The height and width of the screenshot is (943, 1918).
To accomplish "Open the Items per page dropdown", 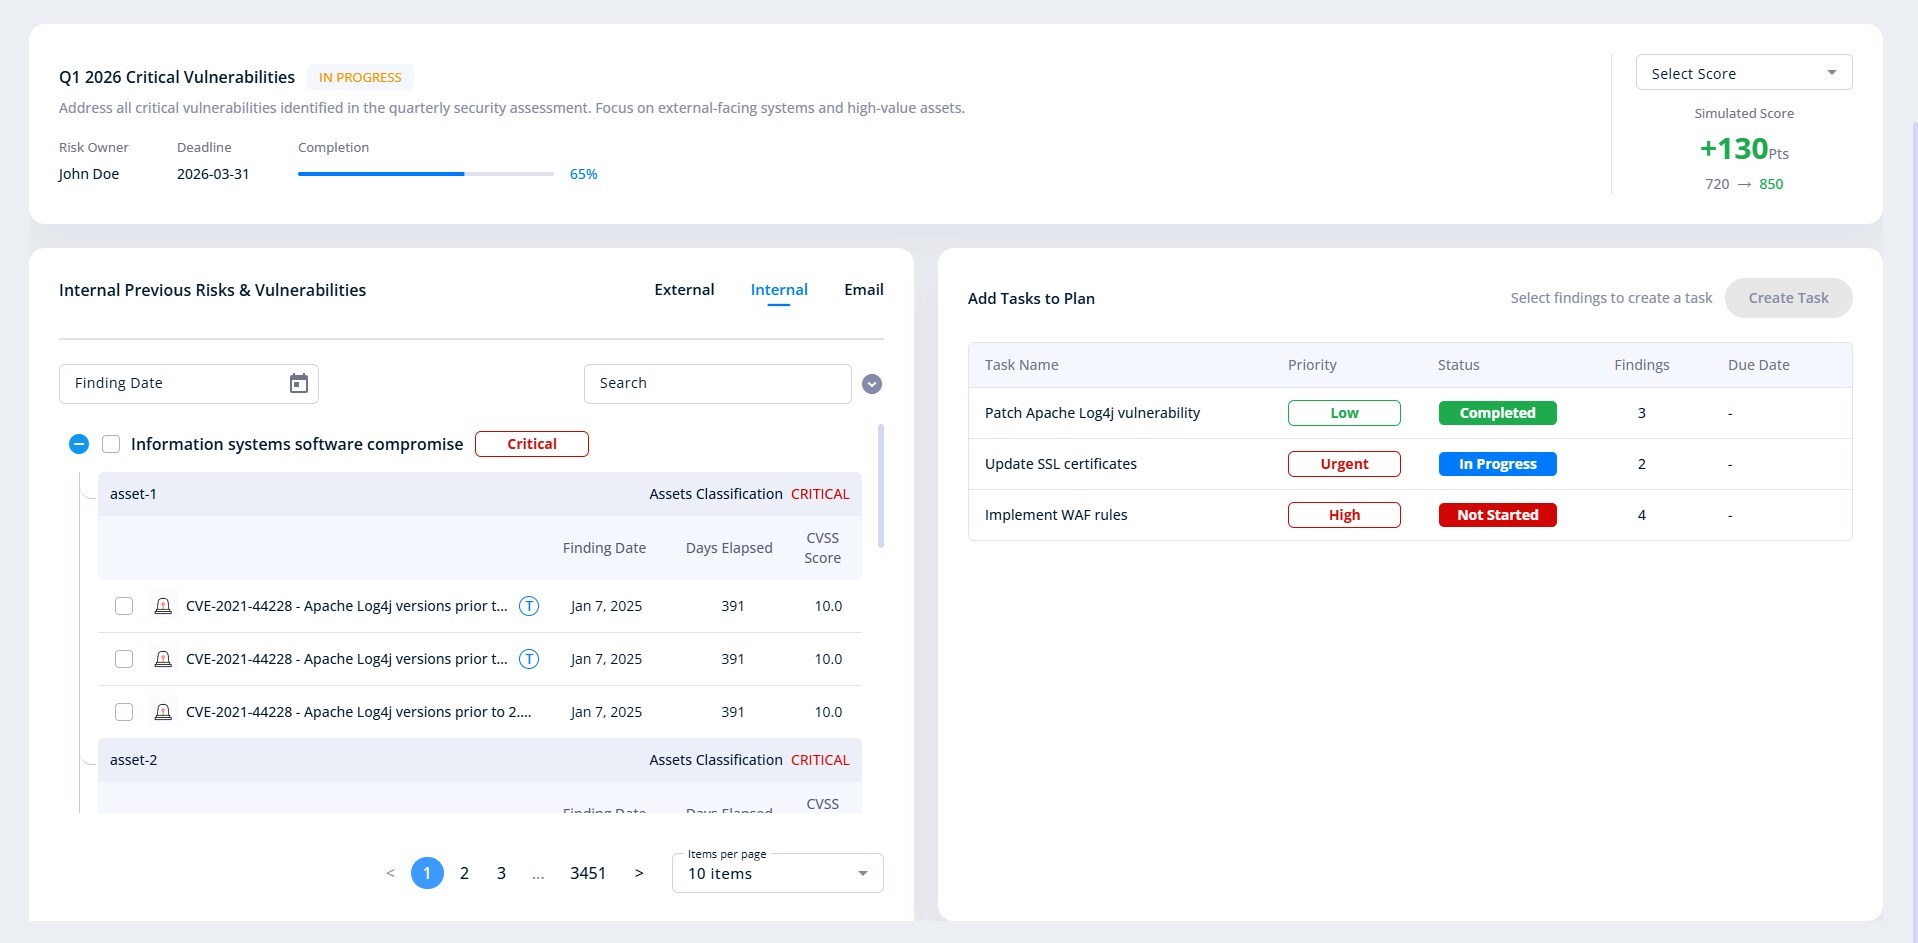I will [777, 873].
